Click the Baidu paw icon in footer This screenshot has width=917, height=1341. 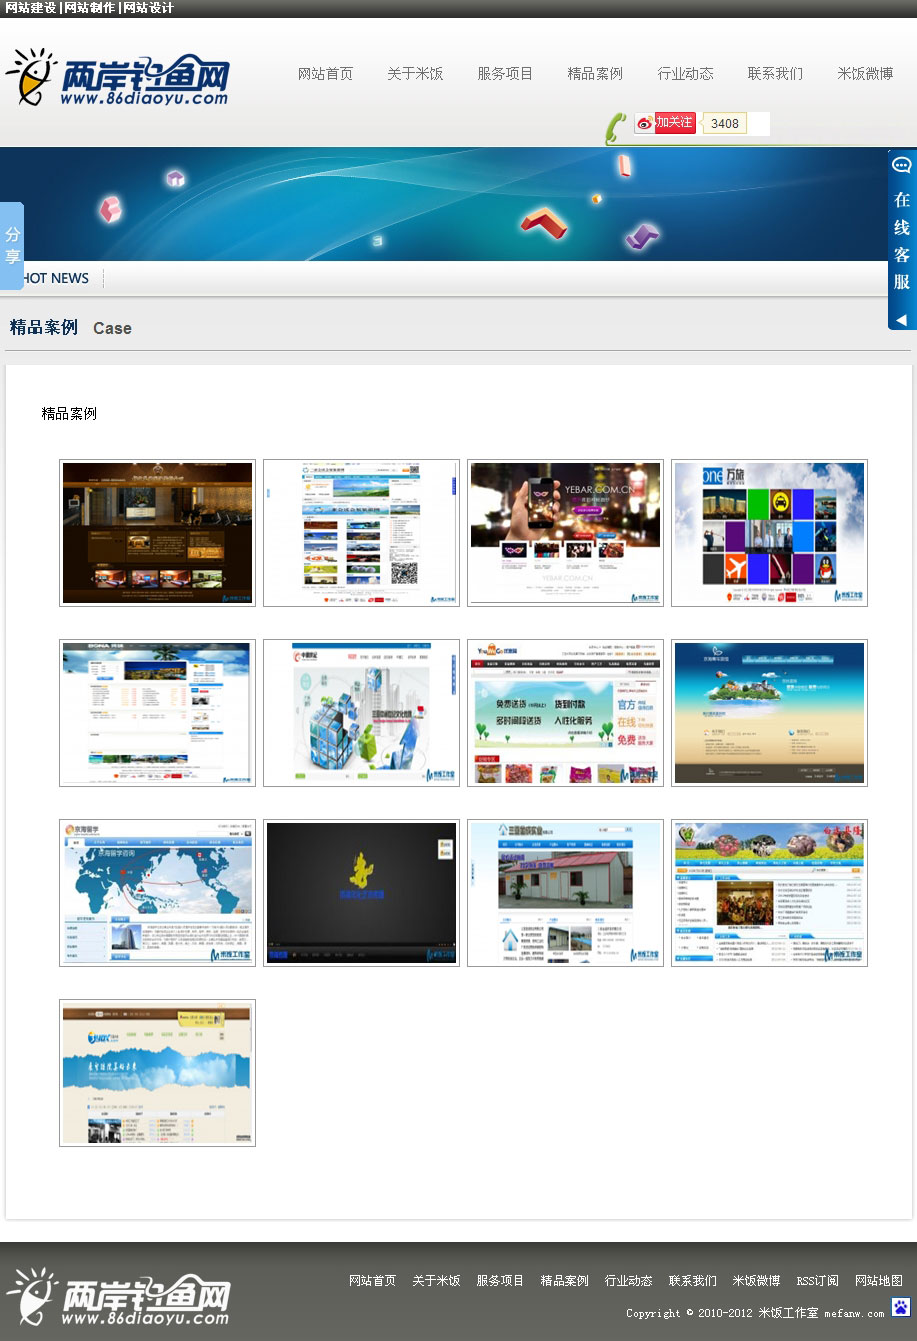[901, 1307]
